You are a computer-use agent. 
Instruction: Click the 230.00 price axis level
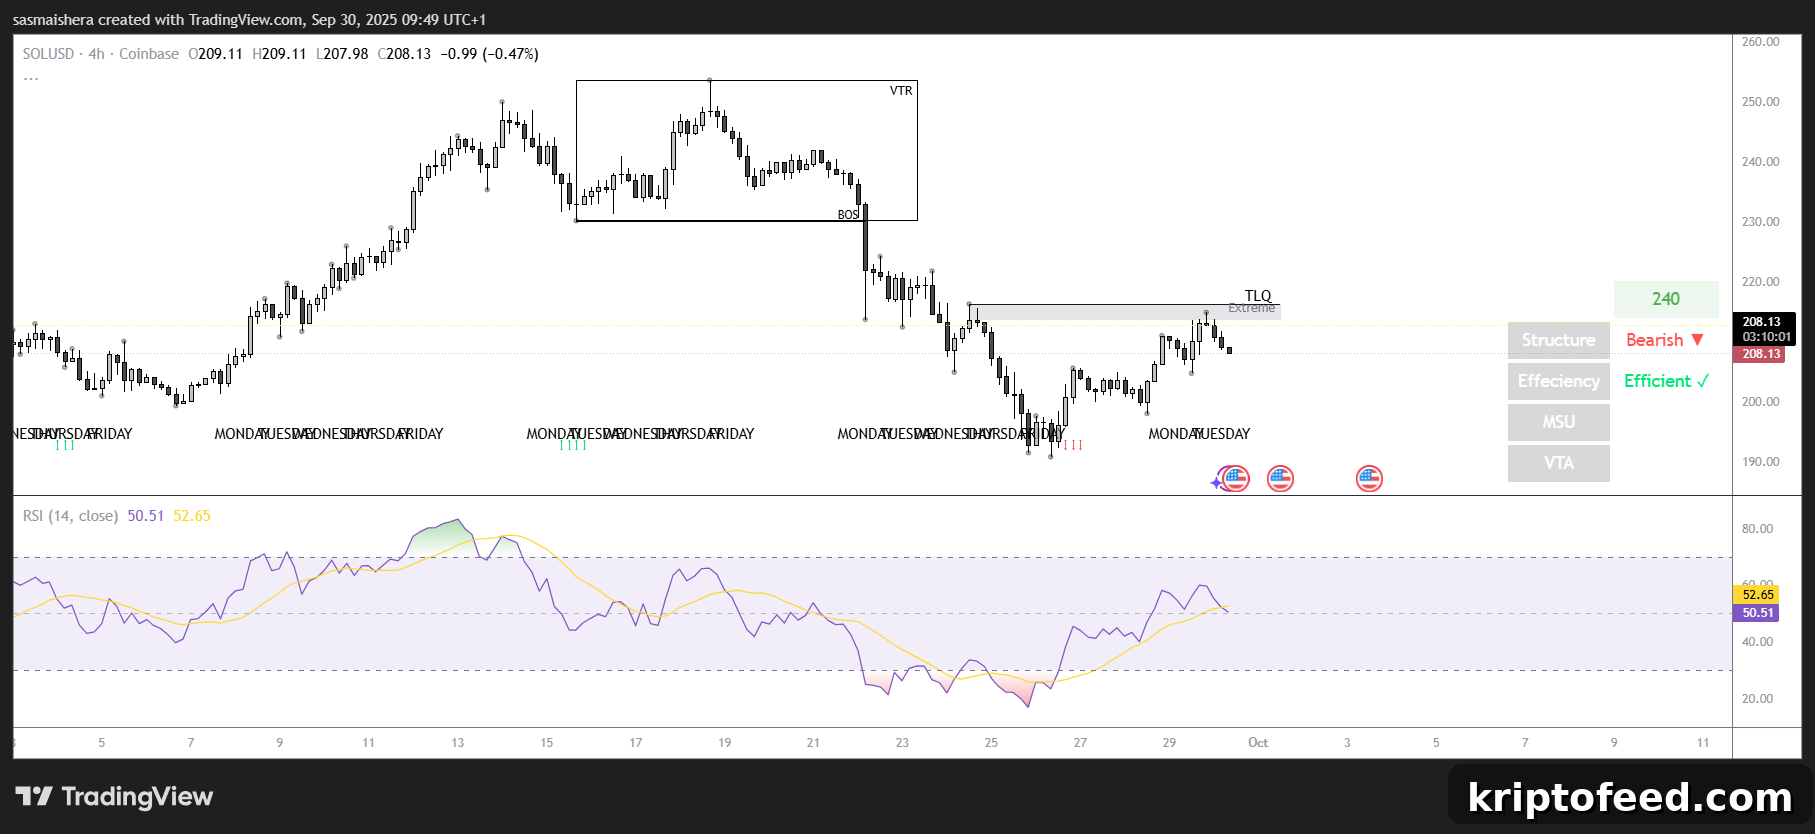coord(1760,222)
